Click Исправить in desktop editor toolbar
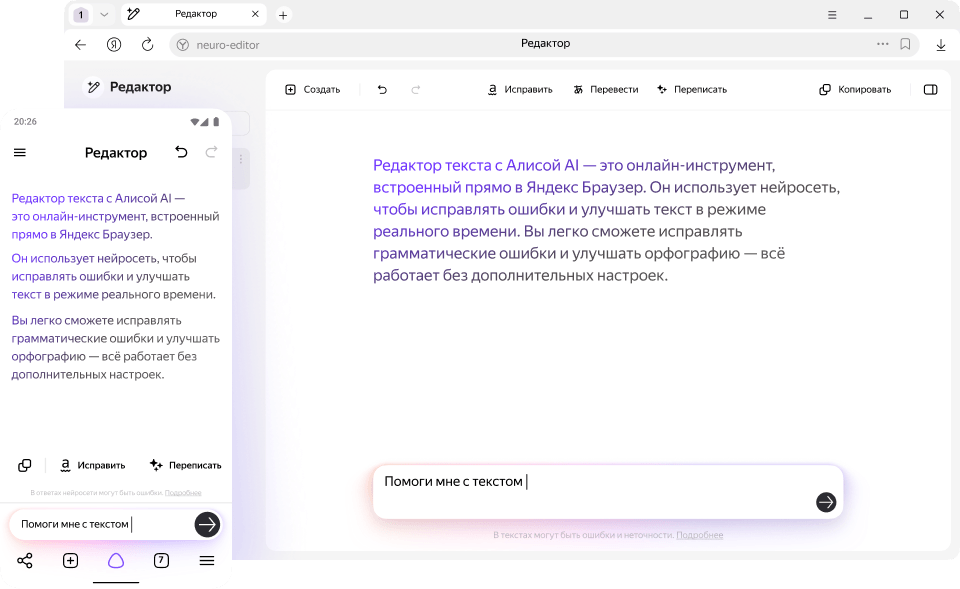This screenshot has height=589, width=960. tap(520, 89)
